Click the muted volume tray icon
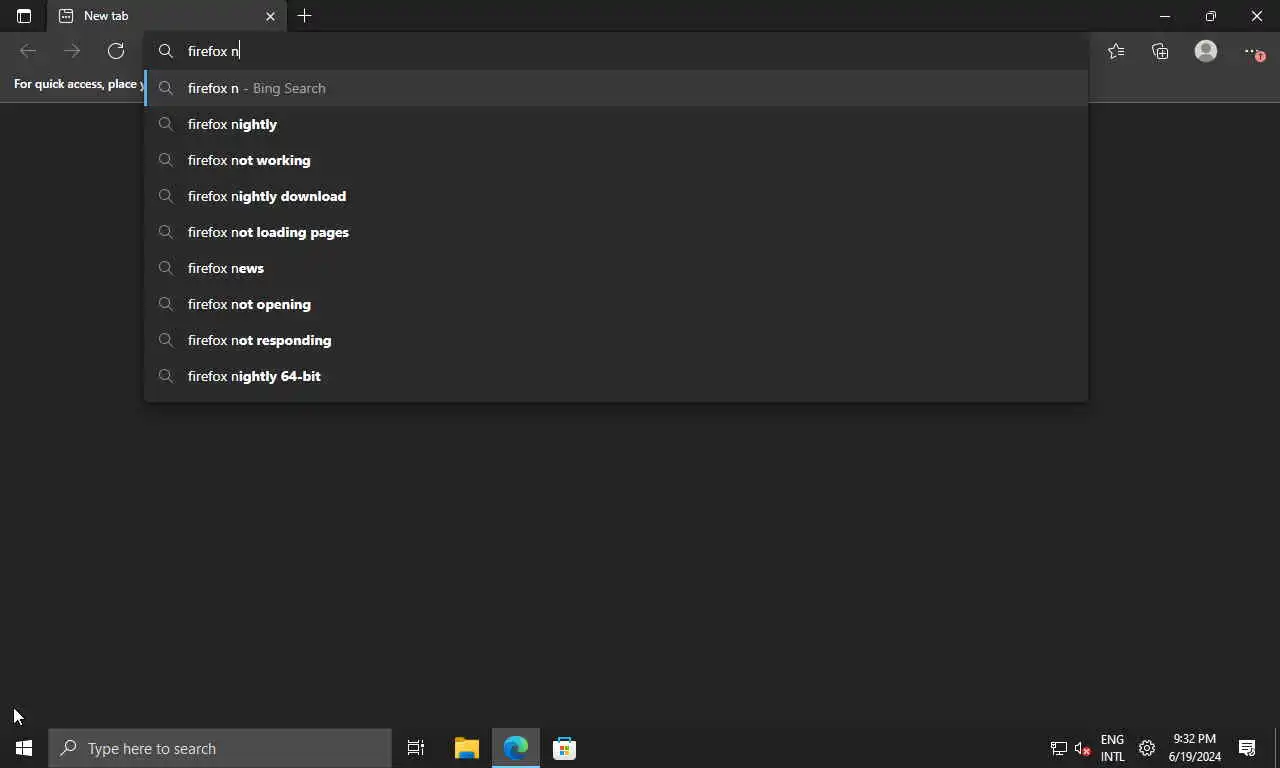 [1083, 748]
